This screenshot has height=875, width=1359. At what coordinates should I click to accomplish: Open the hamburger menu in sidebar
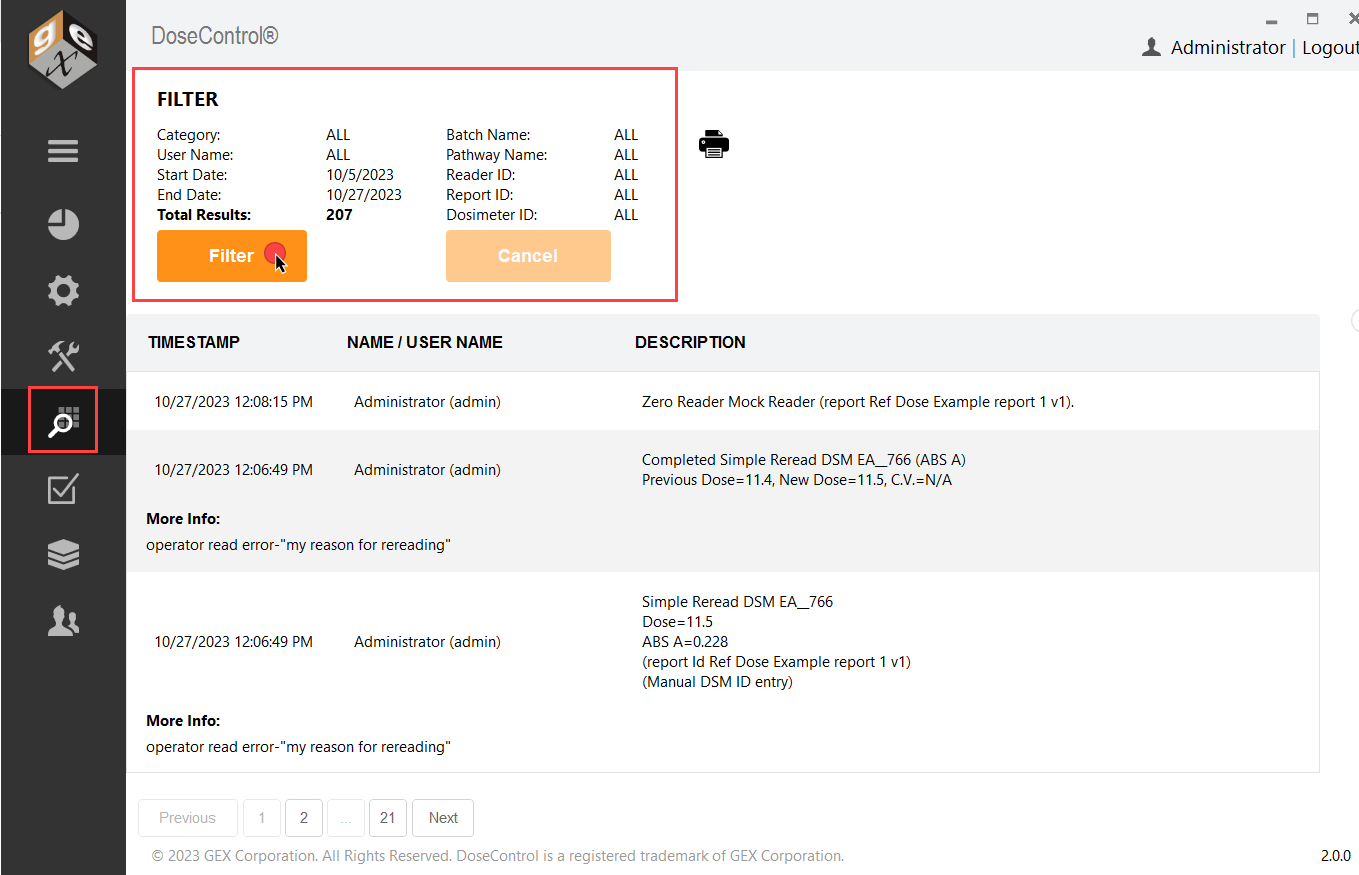pos(63,152)
